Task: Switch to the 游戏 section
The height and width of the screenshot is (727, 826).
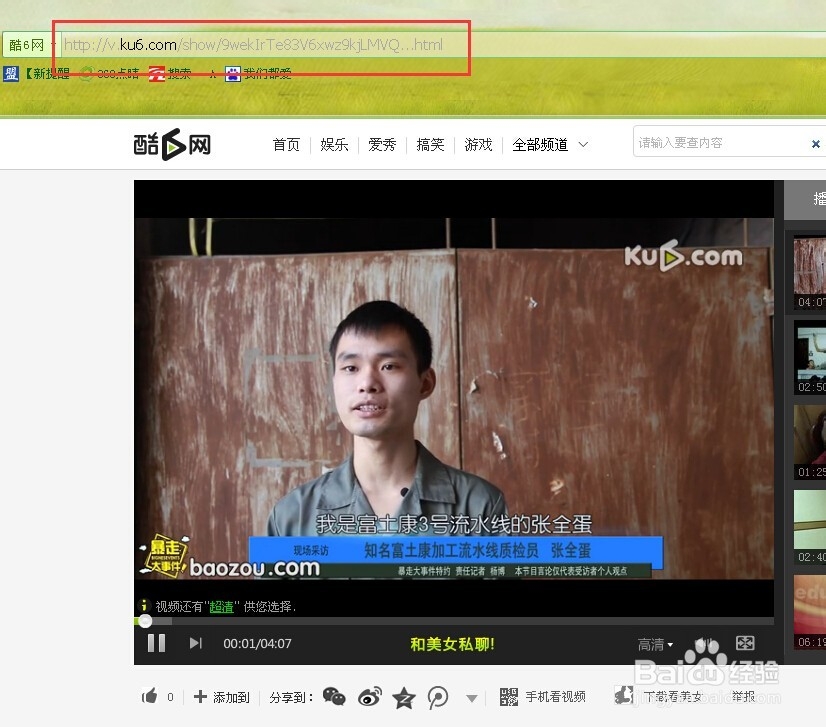Action: [478, 144]
